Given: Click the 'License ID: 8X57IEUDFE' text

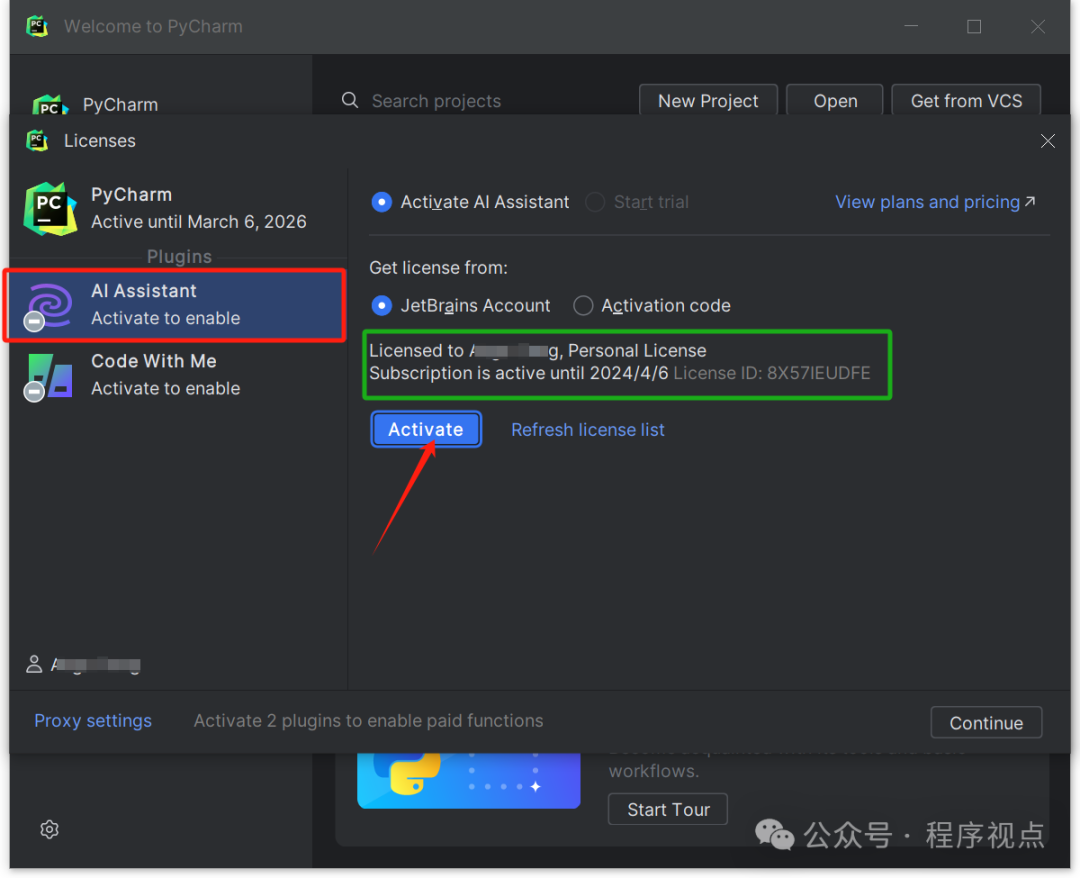Looking at the screenshot, I should point(772,373).
